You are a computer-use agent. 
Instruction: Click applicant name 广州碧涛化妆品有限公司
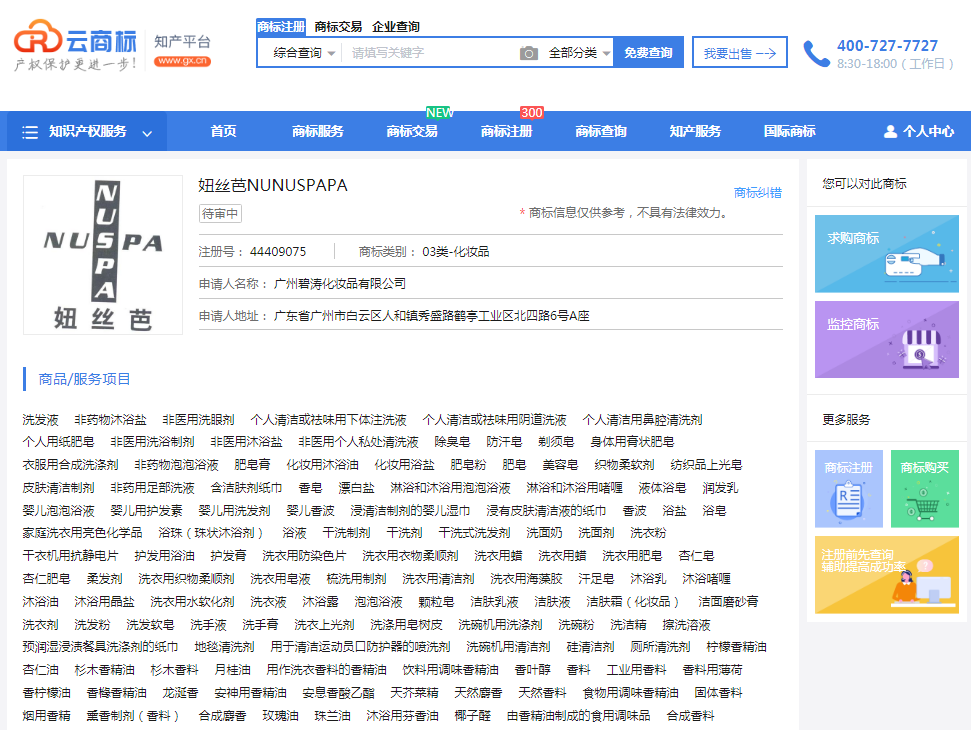click(339, 284)
